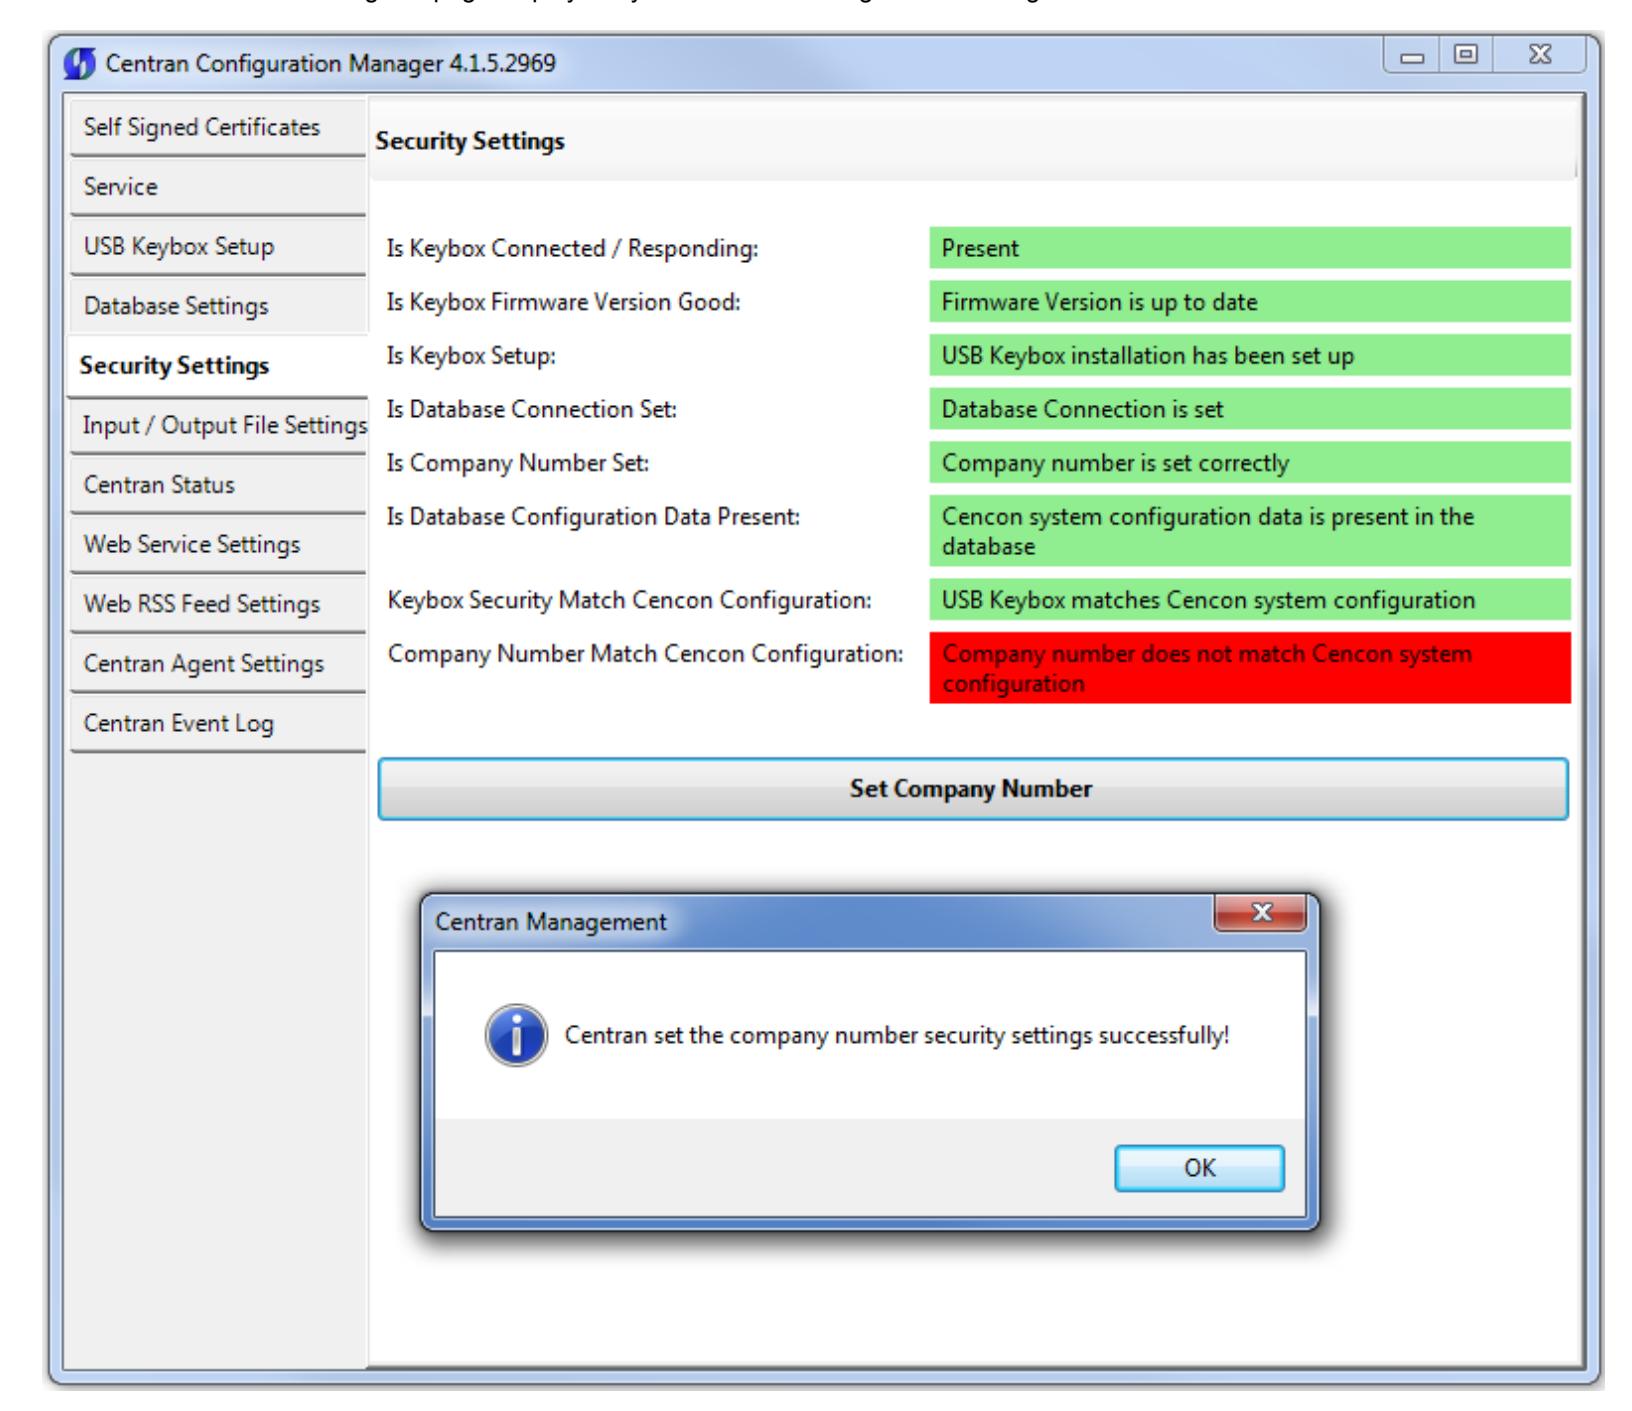Click 'Keybox Security Match Cencon Configuration:' label
This screenshot has height=1411, width=1632.
630,600
